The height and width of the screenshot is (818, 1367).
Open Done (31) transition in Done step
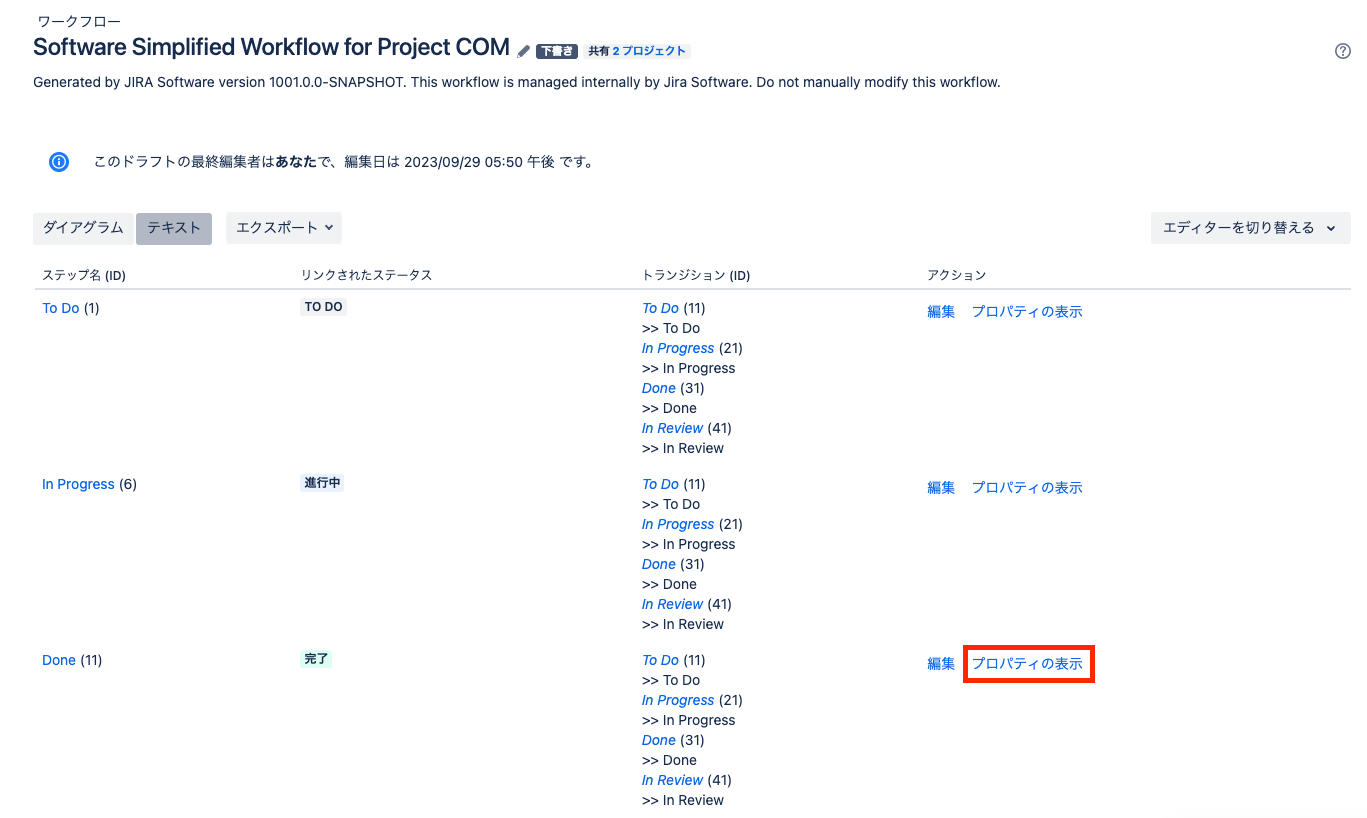pyautogui.click(x=659, y=740)
